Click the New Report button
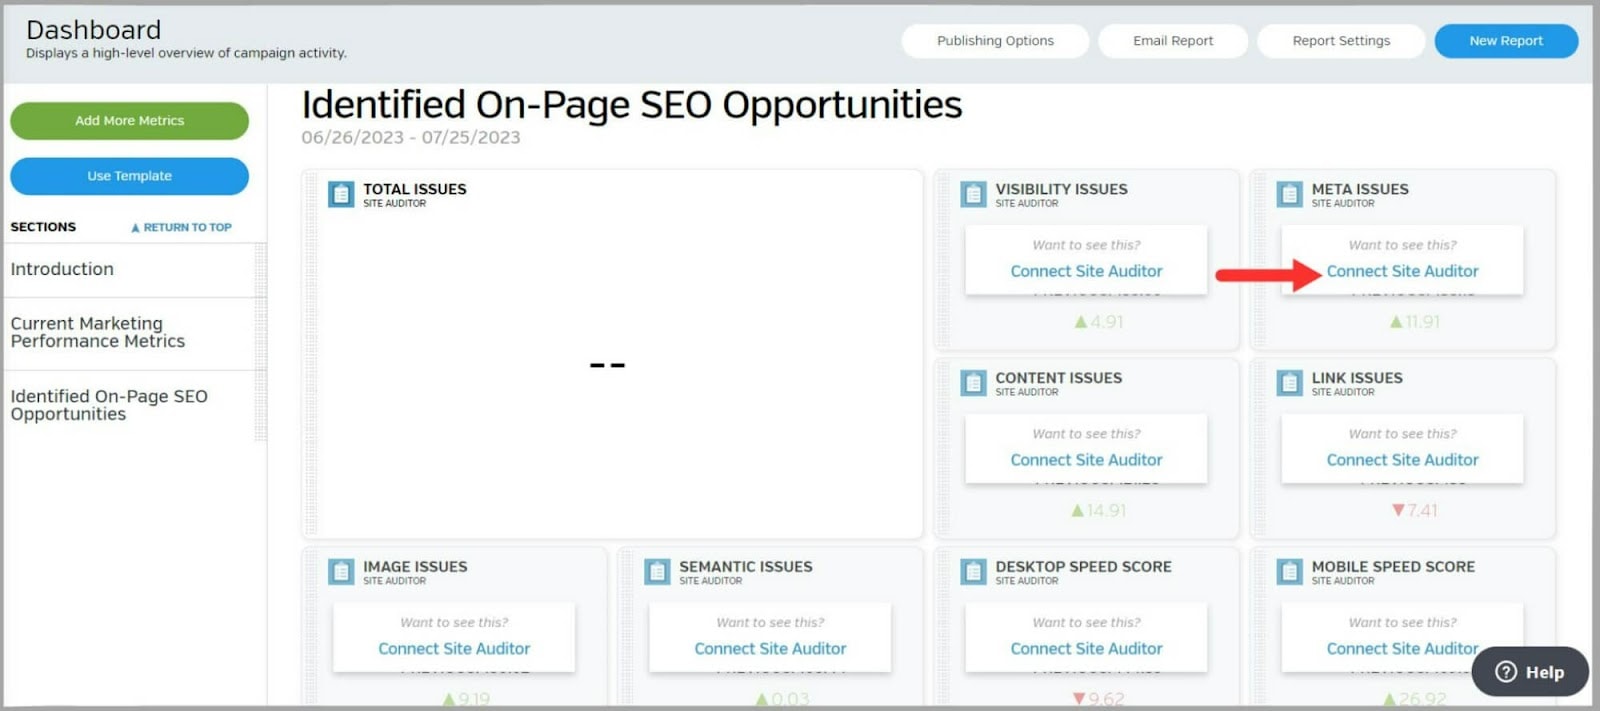Screen dimensions: 1600x711 point(1505,41)
